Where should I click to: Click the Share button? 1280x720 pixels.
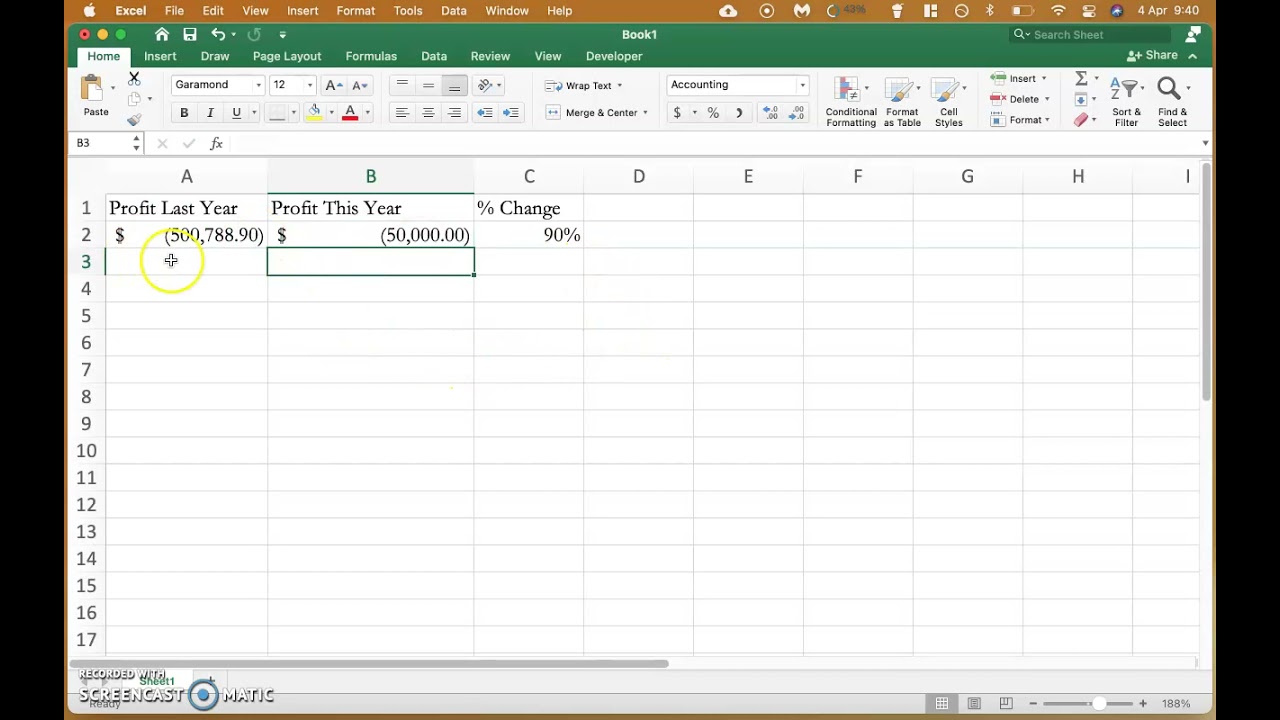[1153, 56]
